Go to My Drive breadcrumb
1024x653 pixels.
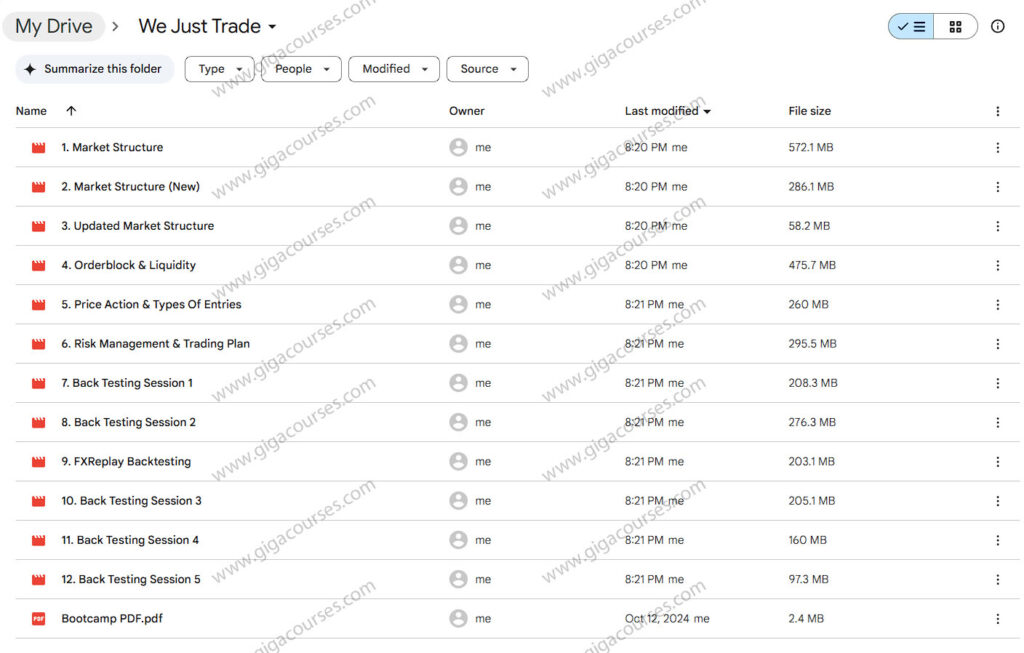coord(54,27)
